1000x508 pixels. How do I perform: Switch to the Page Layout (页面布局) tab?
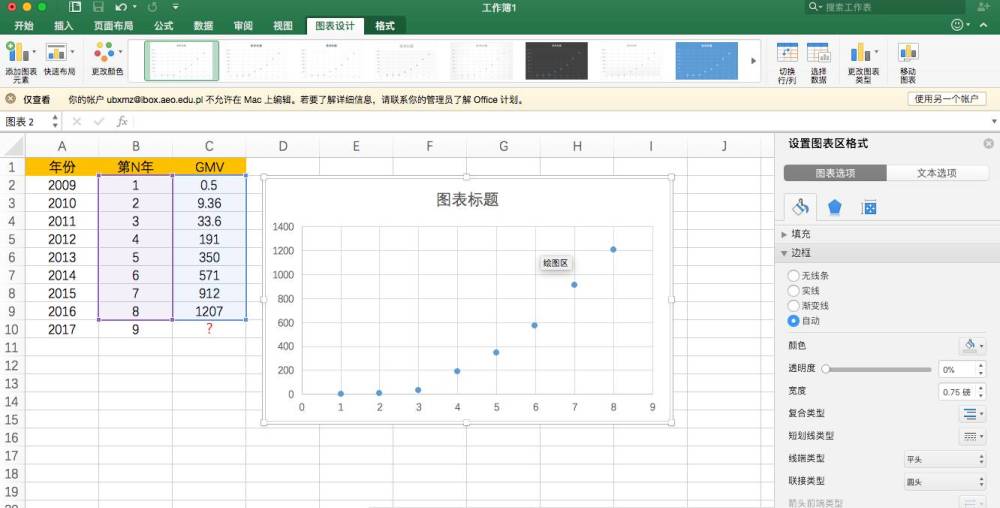click(113, 25)
